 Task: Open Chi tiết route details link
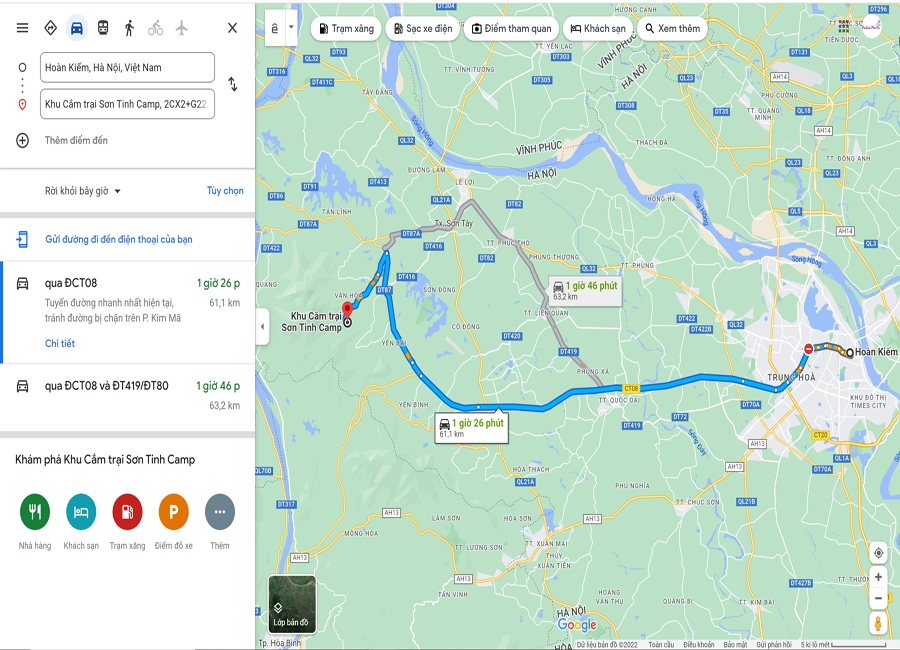pos(60,343)
